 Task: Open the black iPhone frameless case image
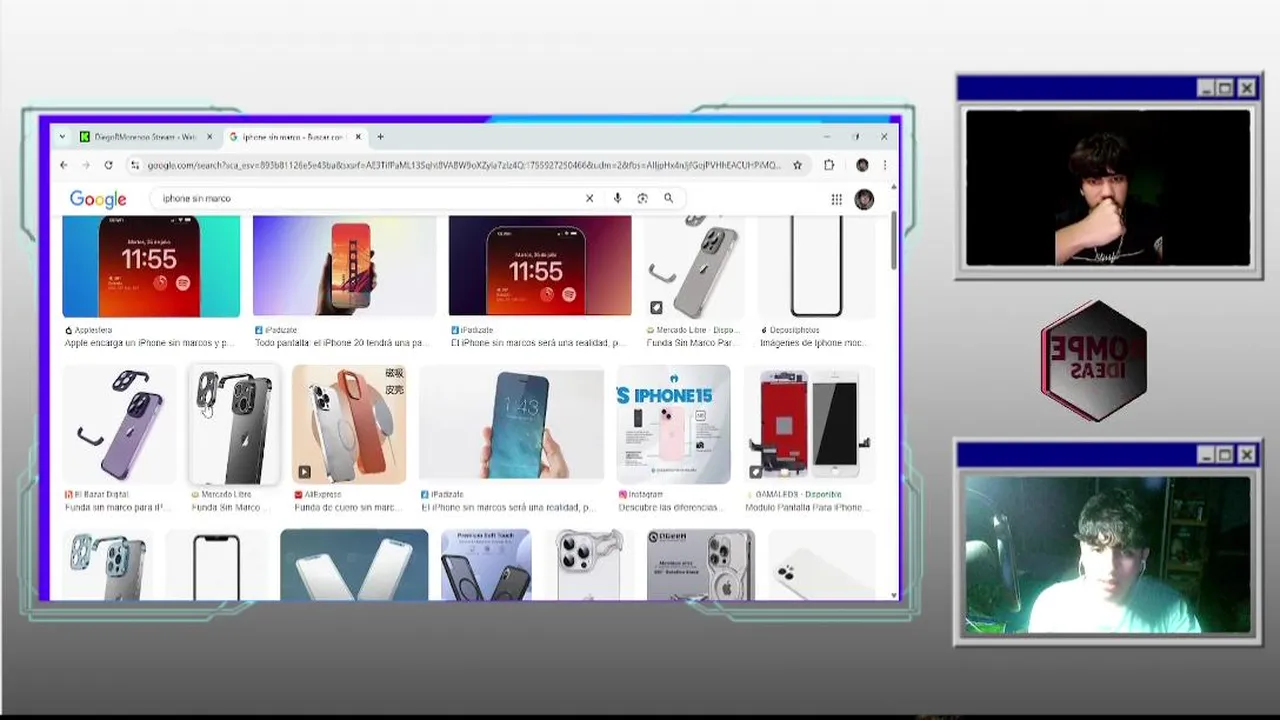point(235,424)
